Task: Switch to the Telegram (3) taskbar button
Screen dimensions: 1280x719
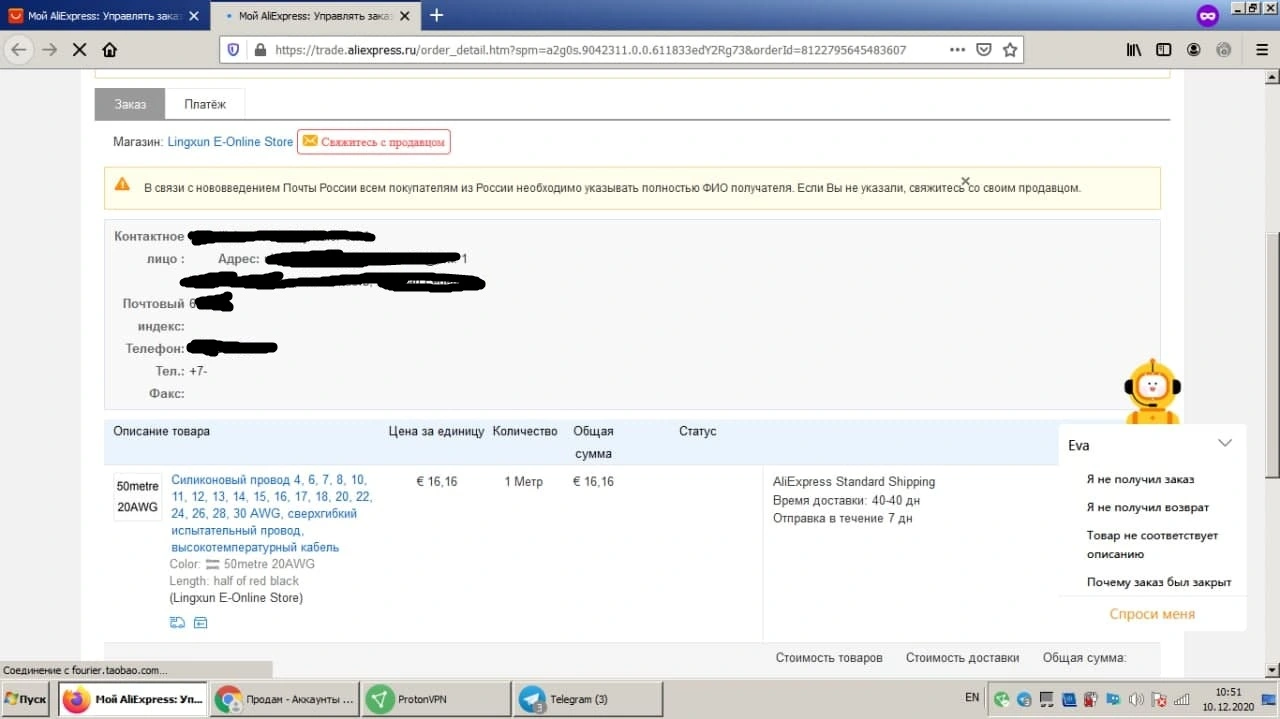Action: tap(587, 699)
